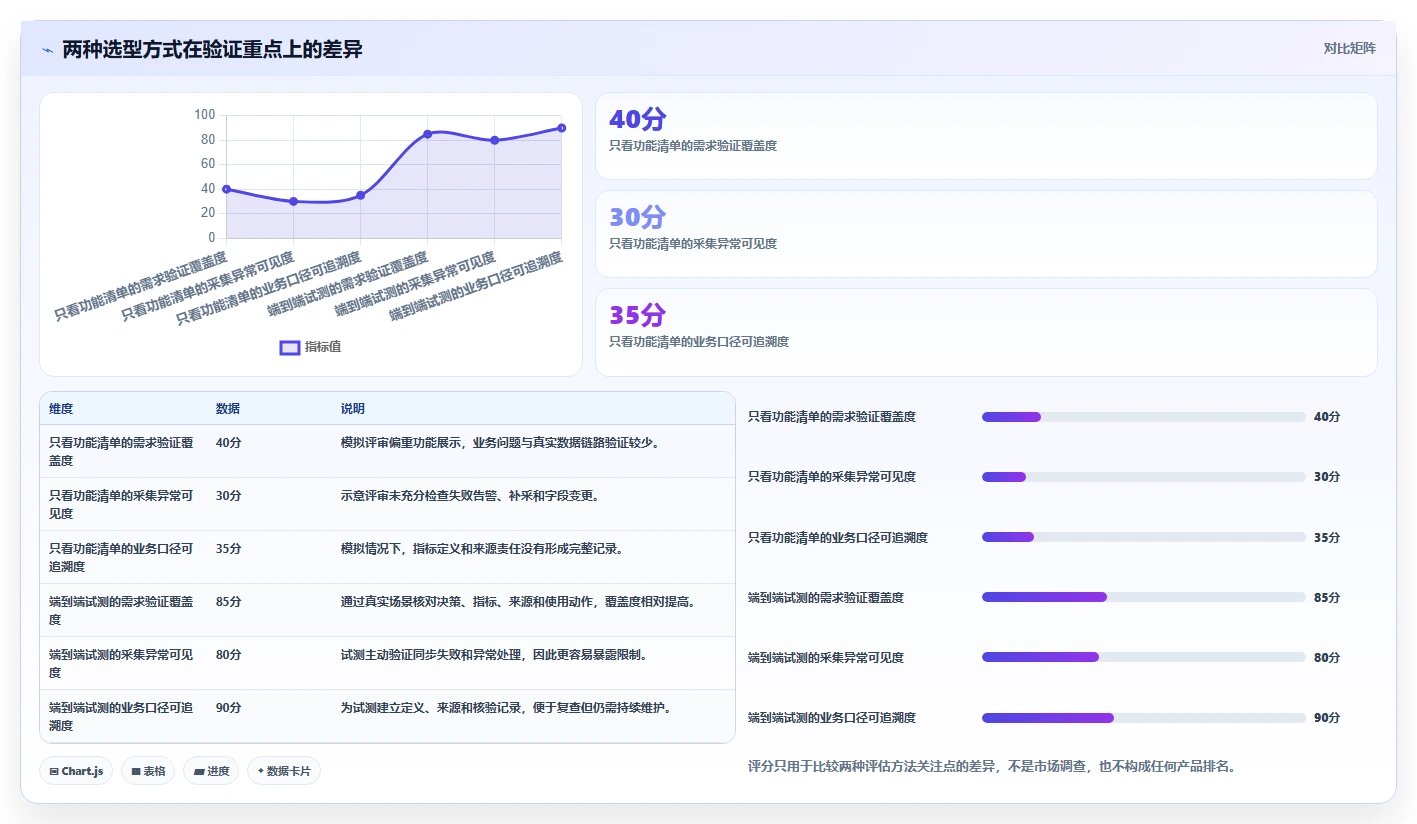
Task: Click the 90分 table value
Action: click(x=229, y=708)
